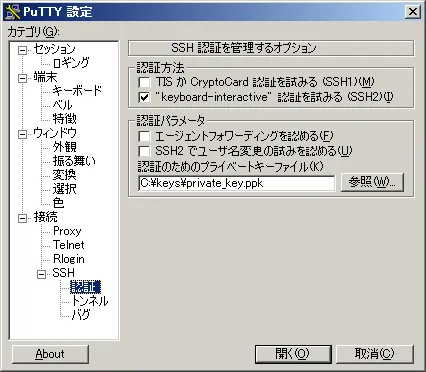
Task: Enable TIS or CryptoCard authentication (SSH1) checkbox
Action: (x=144, y=82)
